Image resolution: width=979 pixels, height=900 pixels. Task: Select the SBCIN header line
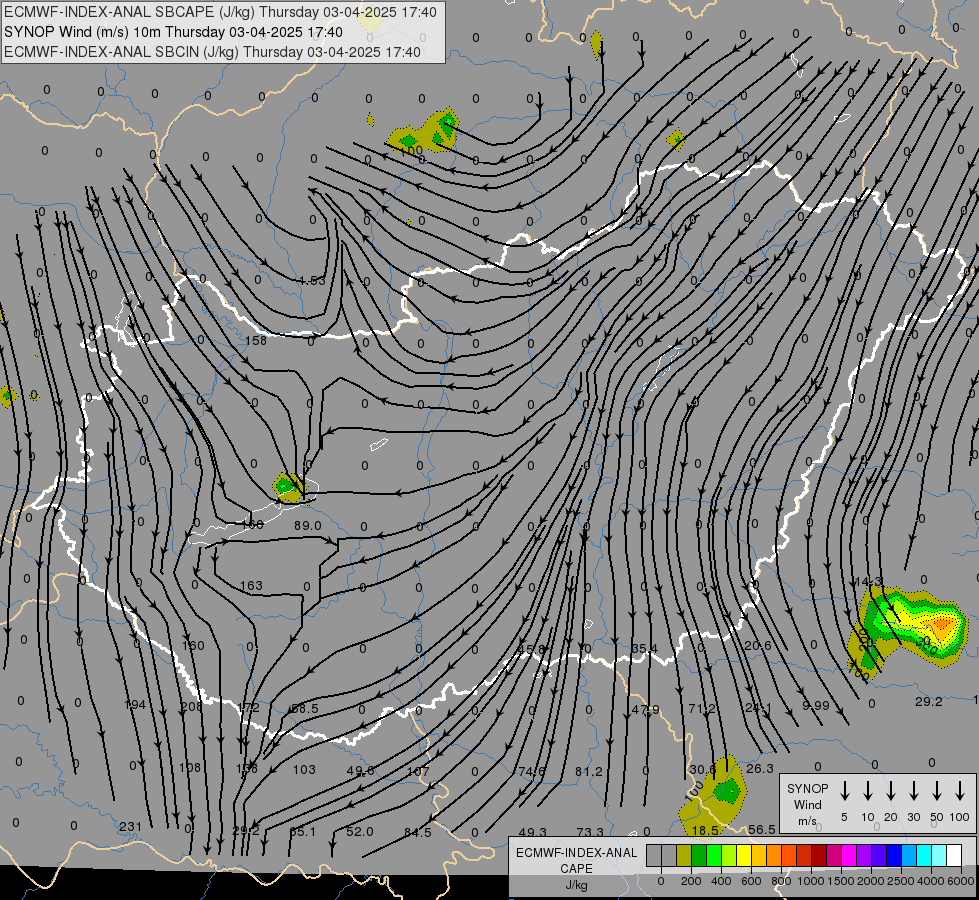[212, 52]
